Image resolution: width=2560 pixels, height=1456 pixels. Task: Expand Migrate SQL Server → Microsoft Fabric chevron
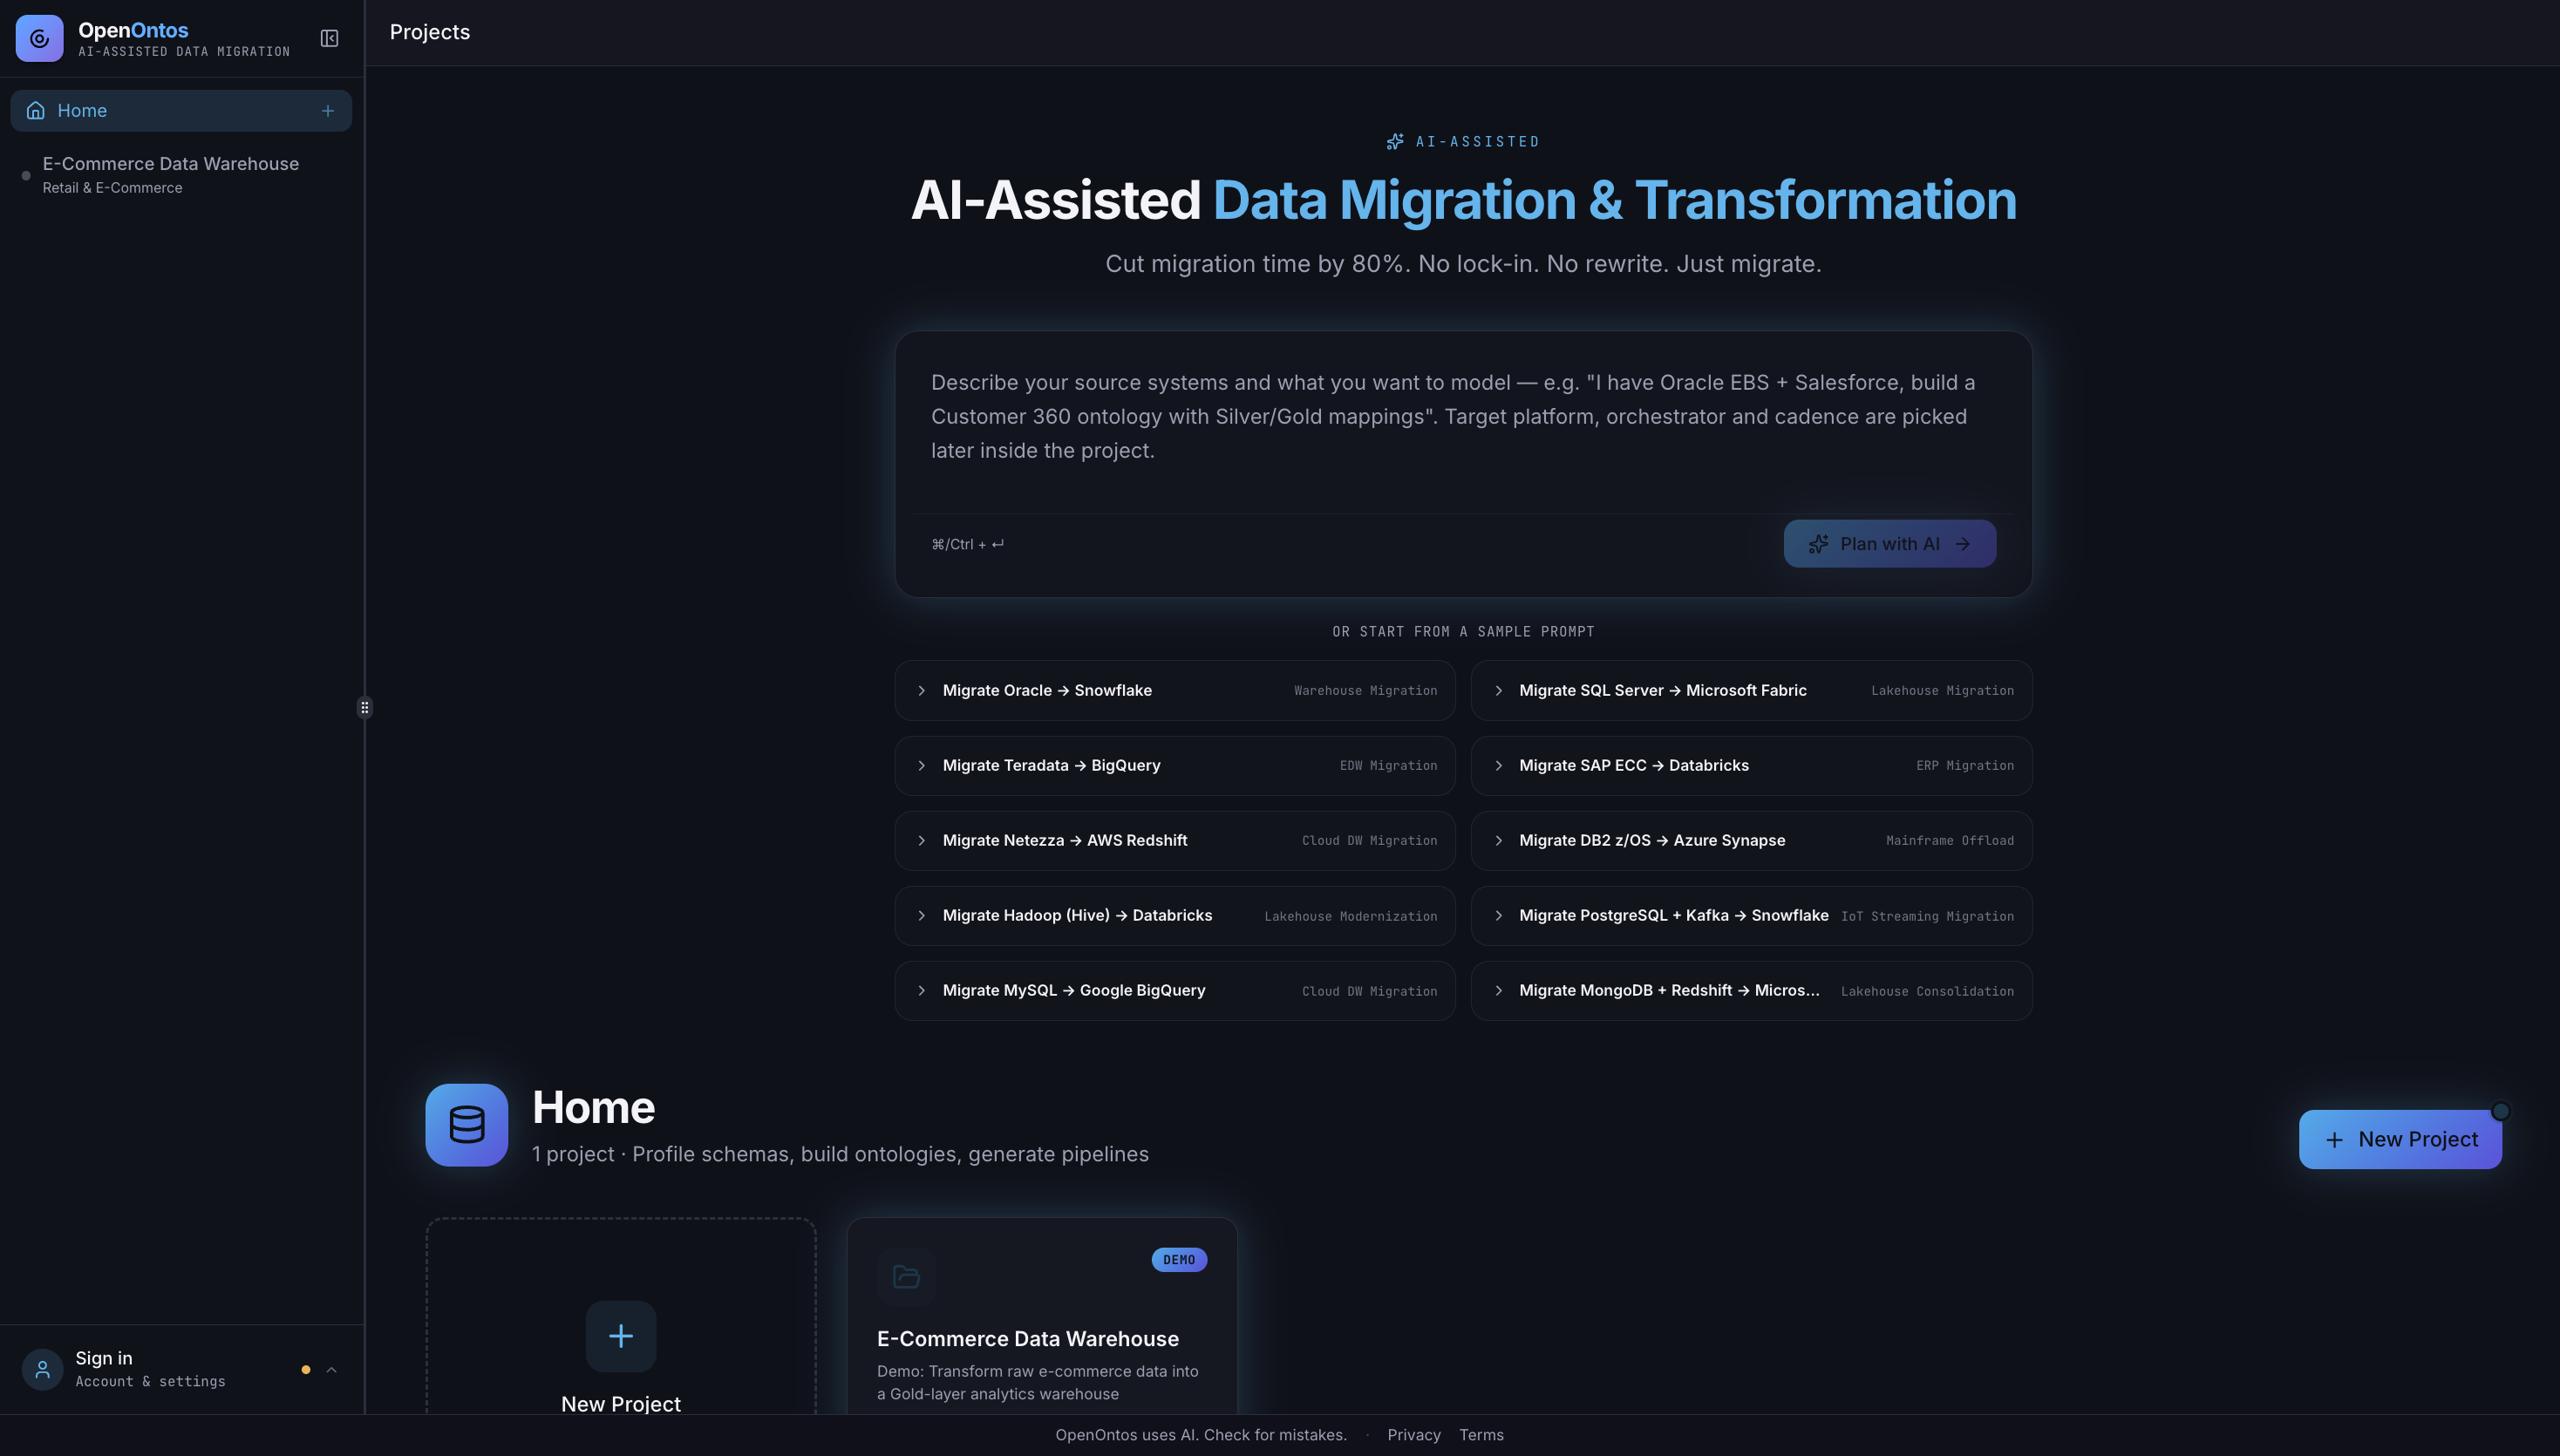point(1498,691)
